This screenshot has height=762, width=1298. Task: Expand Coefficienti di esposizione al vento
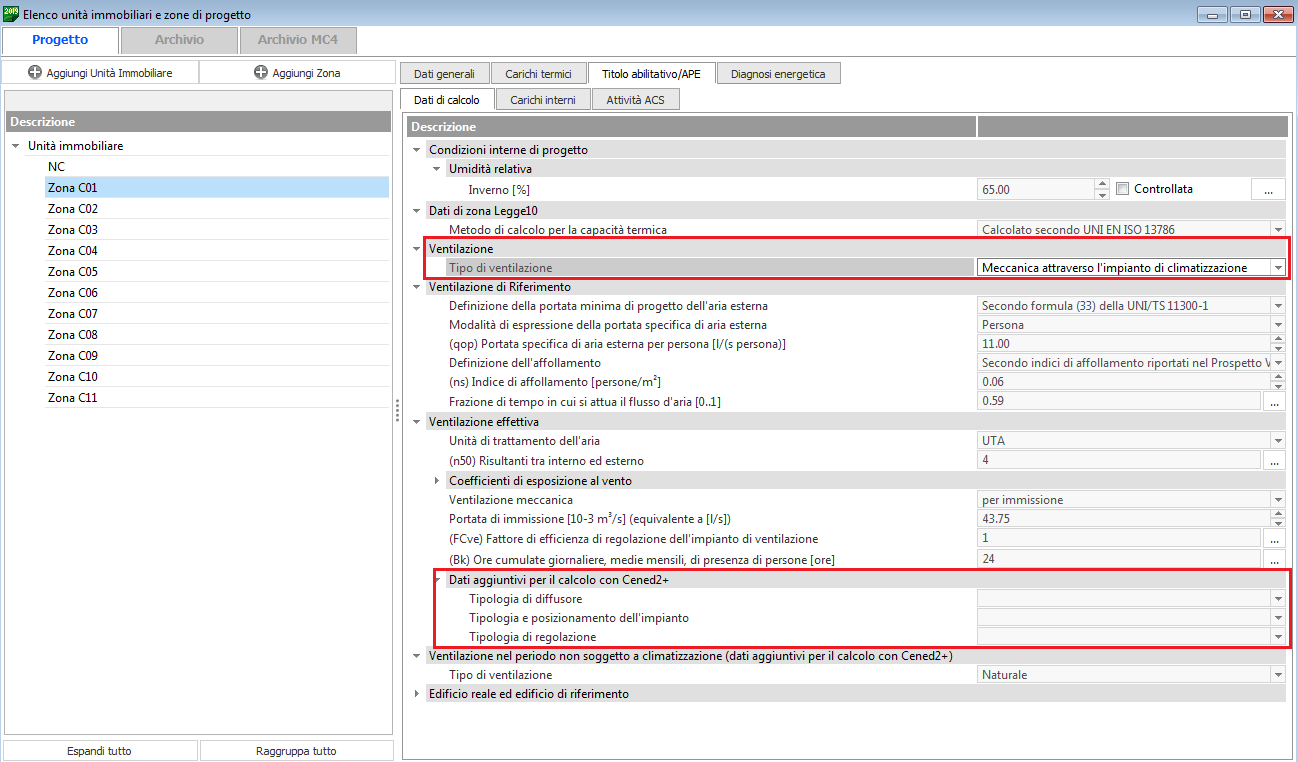coord(437,481)
